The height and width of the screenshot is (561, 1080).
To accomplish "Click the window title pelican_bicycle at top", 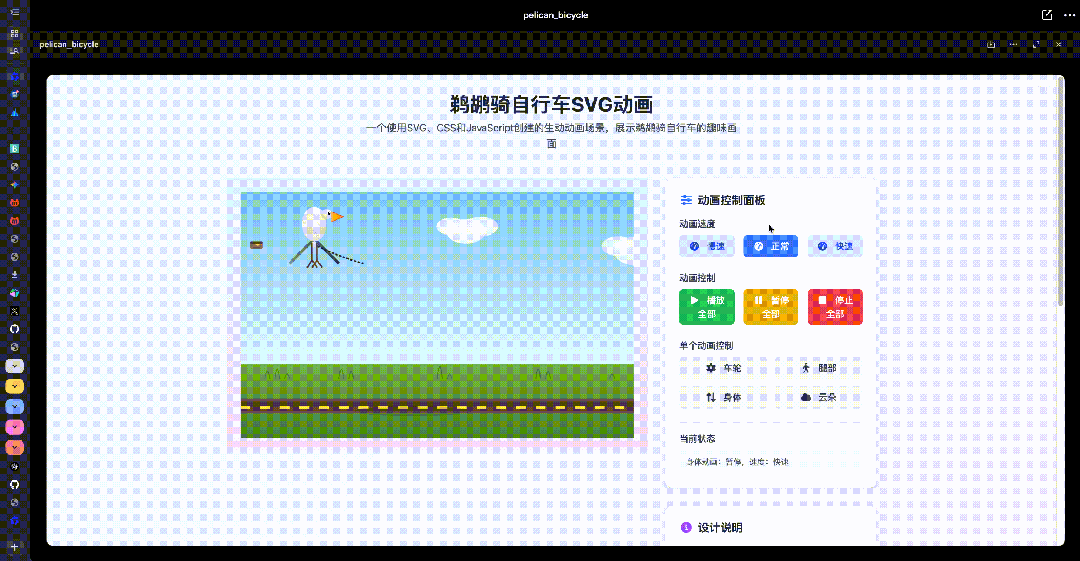I will 555,14.
